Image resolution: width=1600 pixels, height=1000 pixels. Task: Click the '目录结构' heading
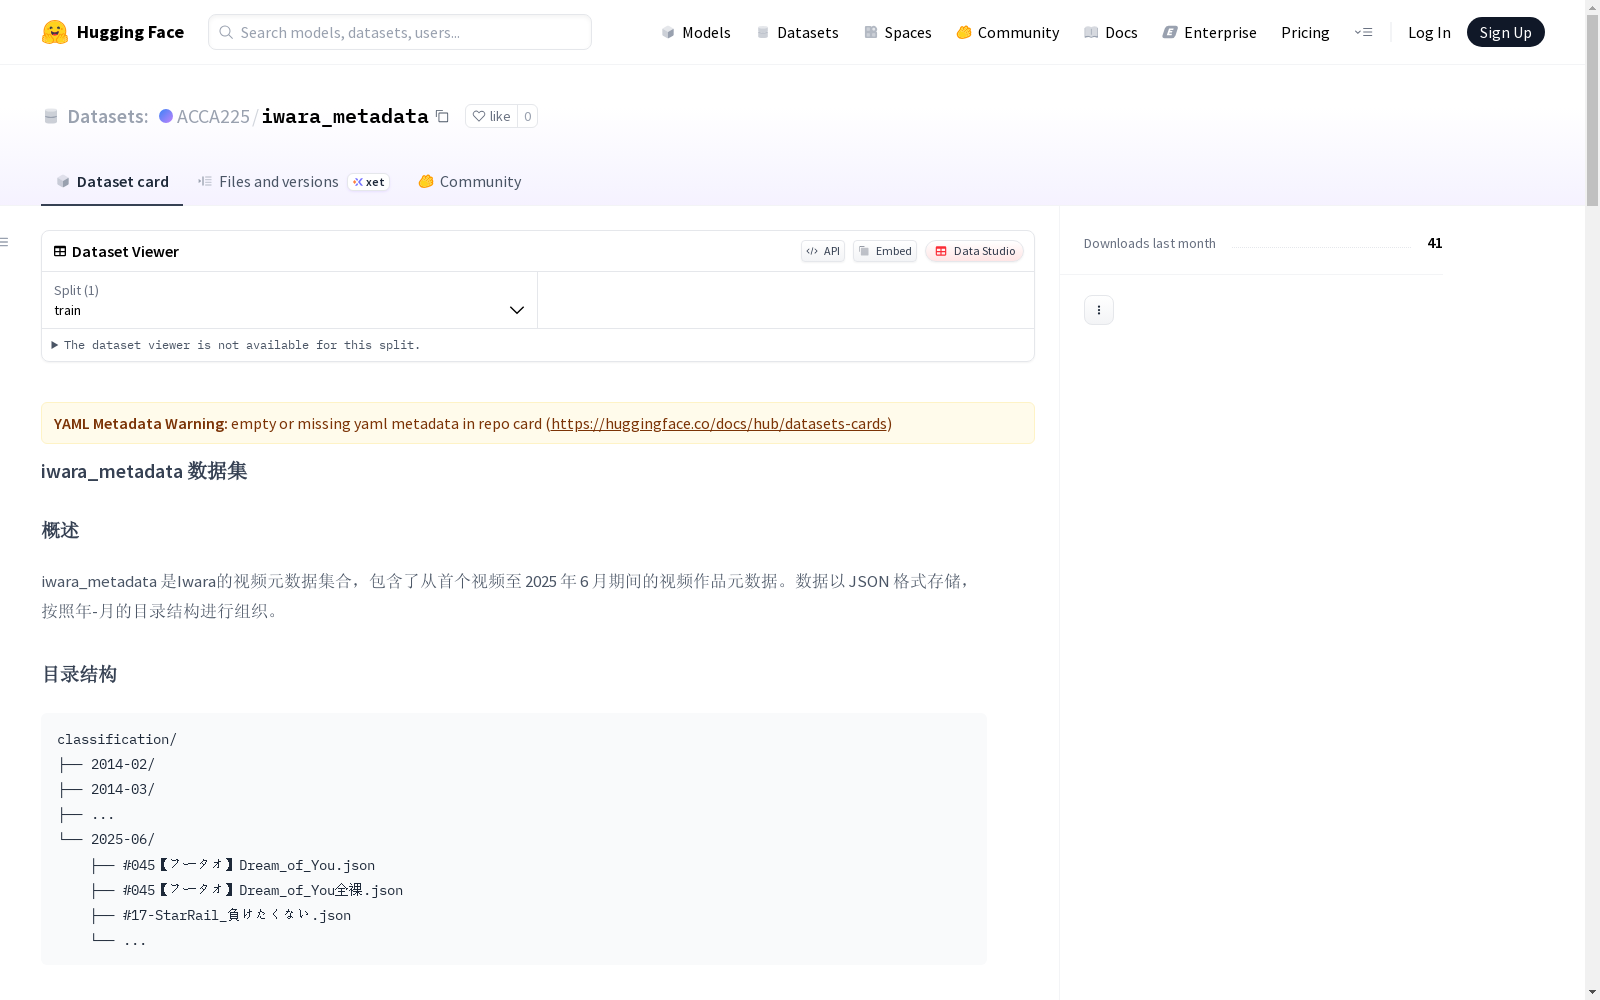point(79,674)
